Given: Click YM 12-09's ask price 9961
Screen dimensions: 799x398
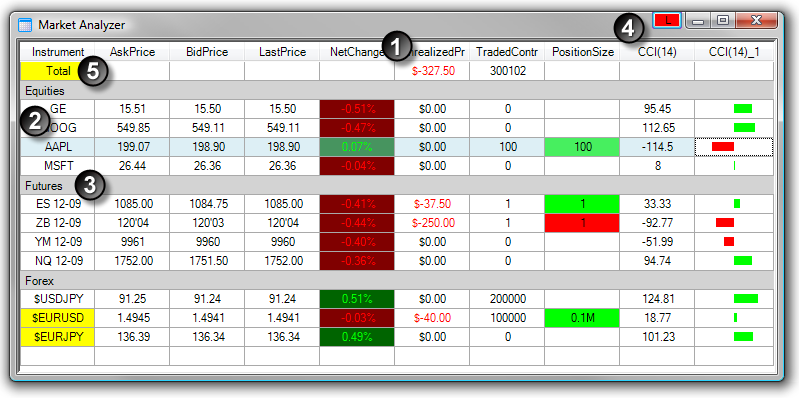Looking at the screenshot, I should pyautogui.click(x=132, y=242).
